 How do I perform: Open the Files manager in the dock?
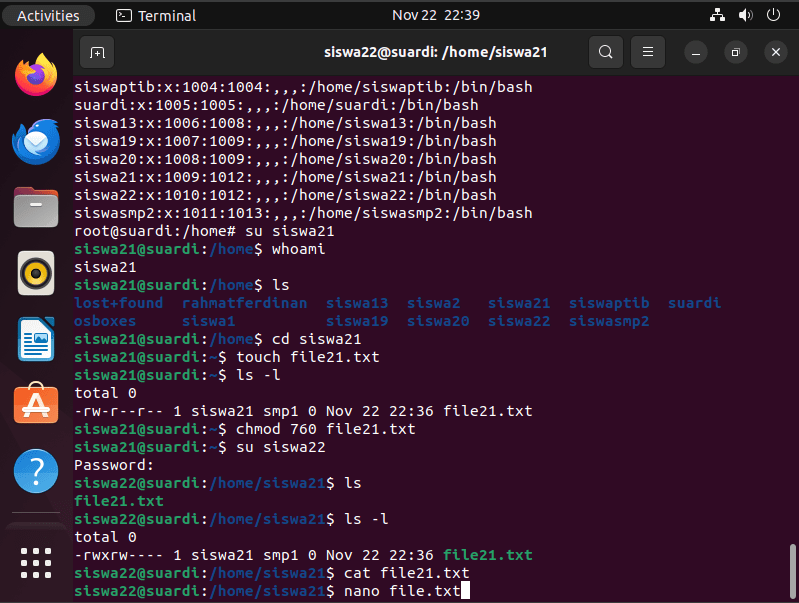pyautogui.click(x=36, y=207)
